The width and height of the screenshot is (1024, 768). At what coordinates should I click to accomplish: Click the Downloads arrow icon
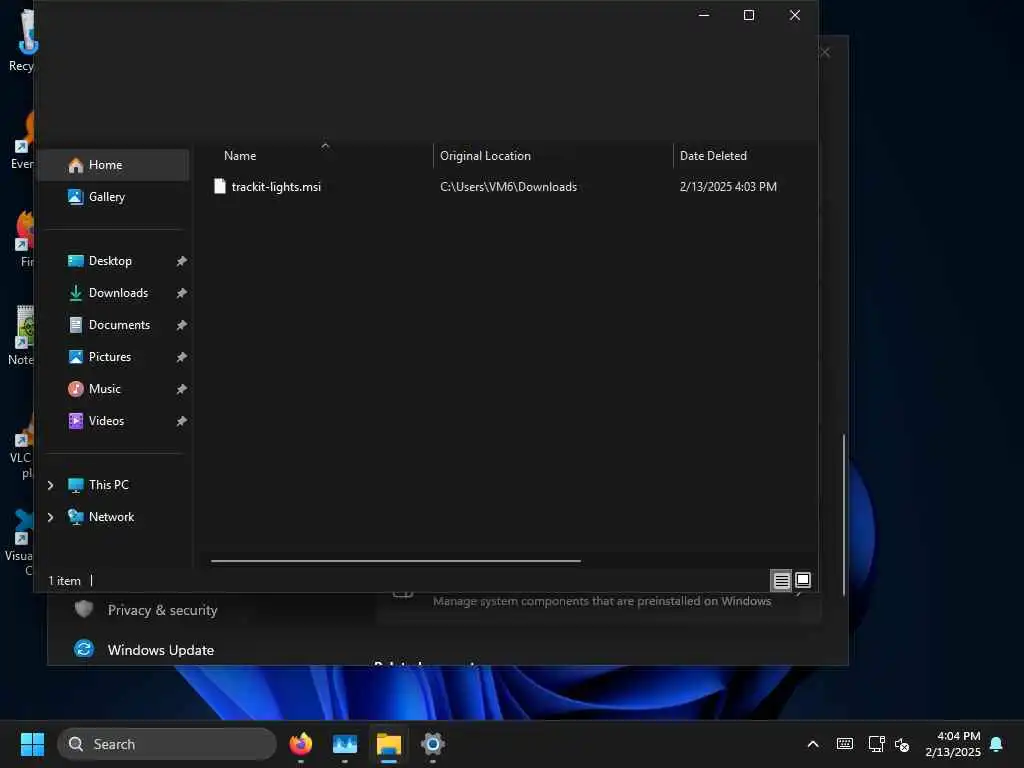pyautogui.click(x=76, y=293)
